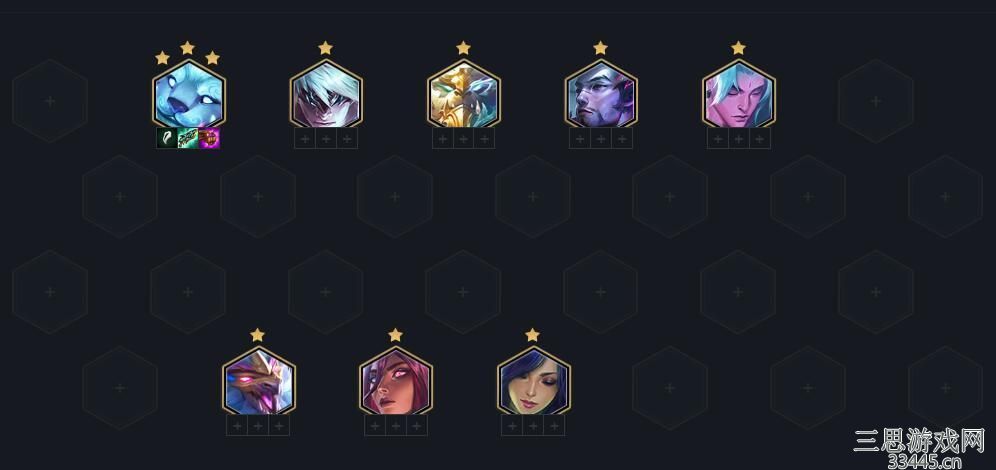Screen dimensions: 996x470
Task: Add first item to purple armored champion
Action: coord(237,426)
